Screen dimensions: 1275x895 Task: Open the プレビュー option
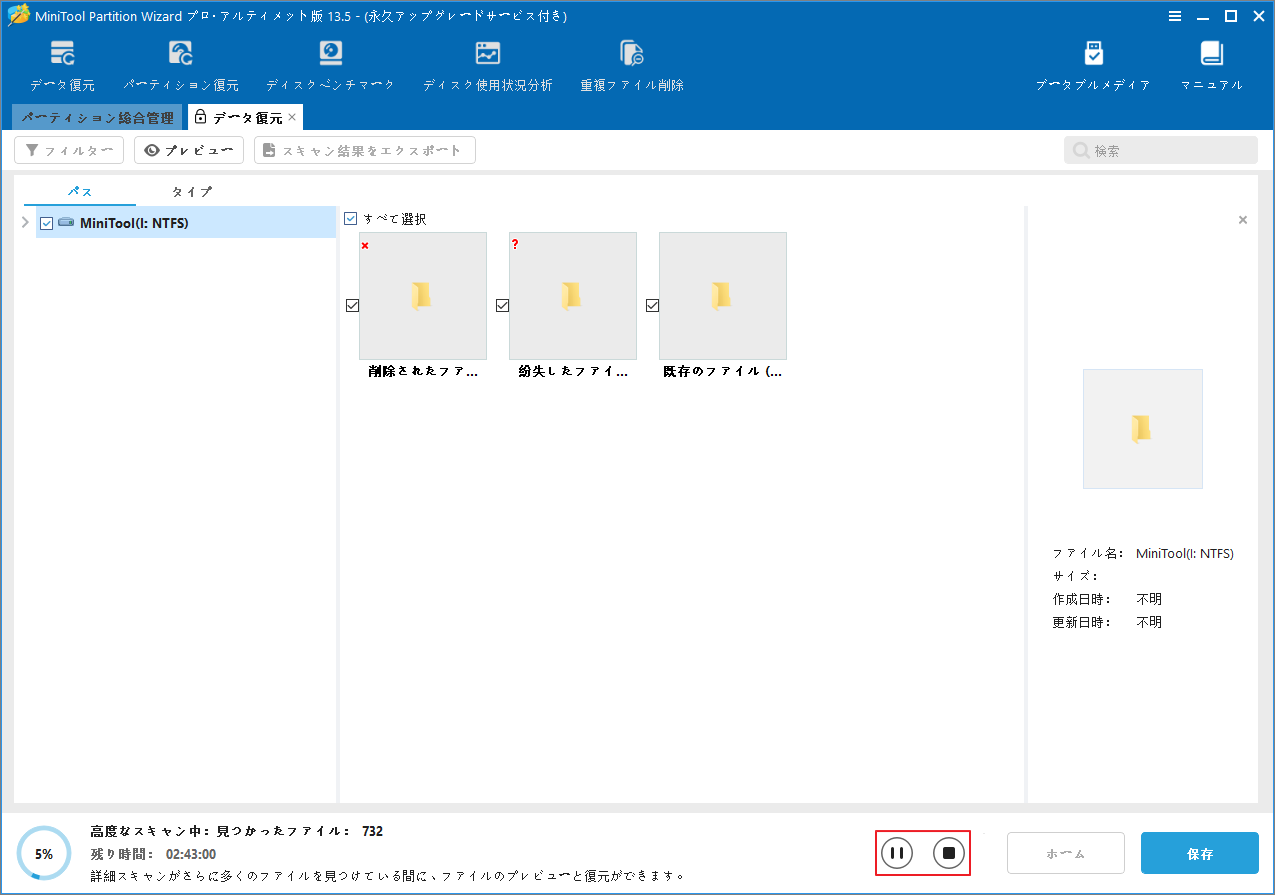coord(188,149)
